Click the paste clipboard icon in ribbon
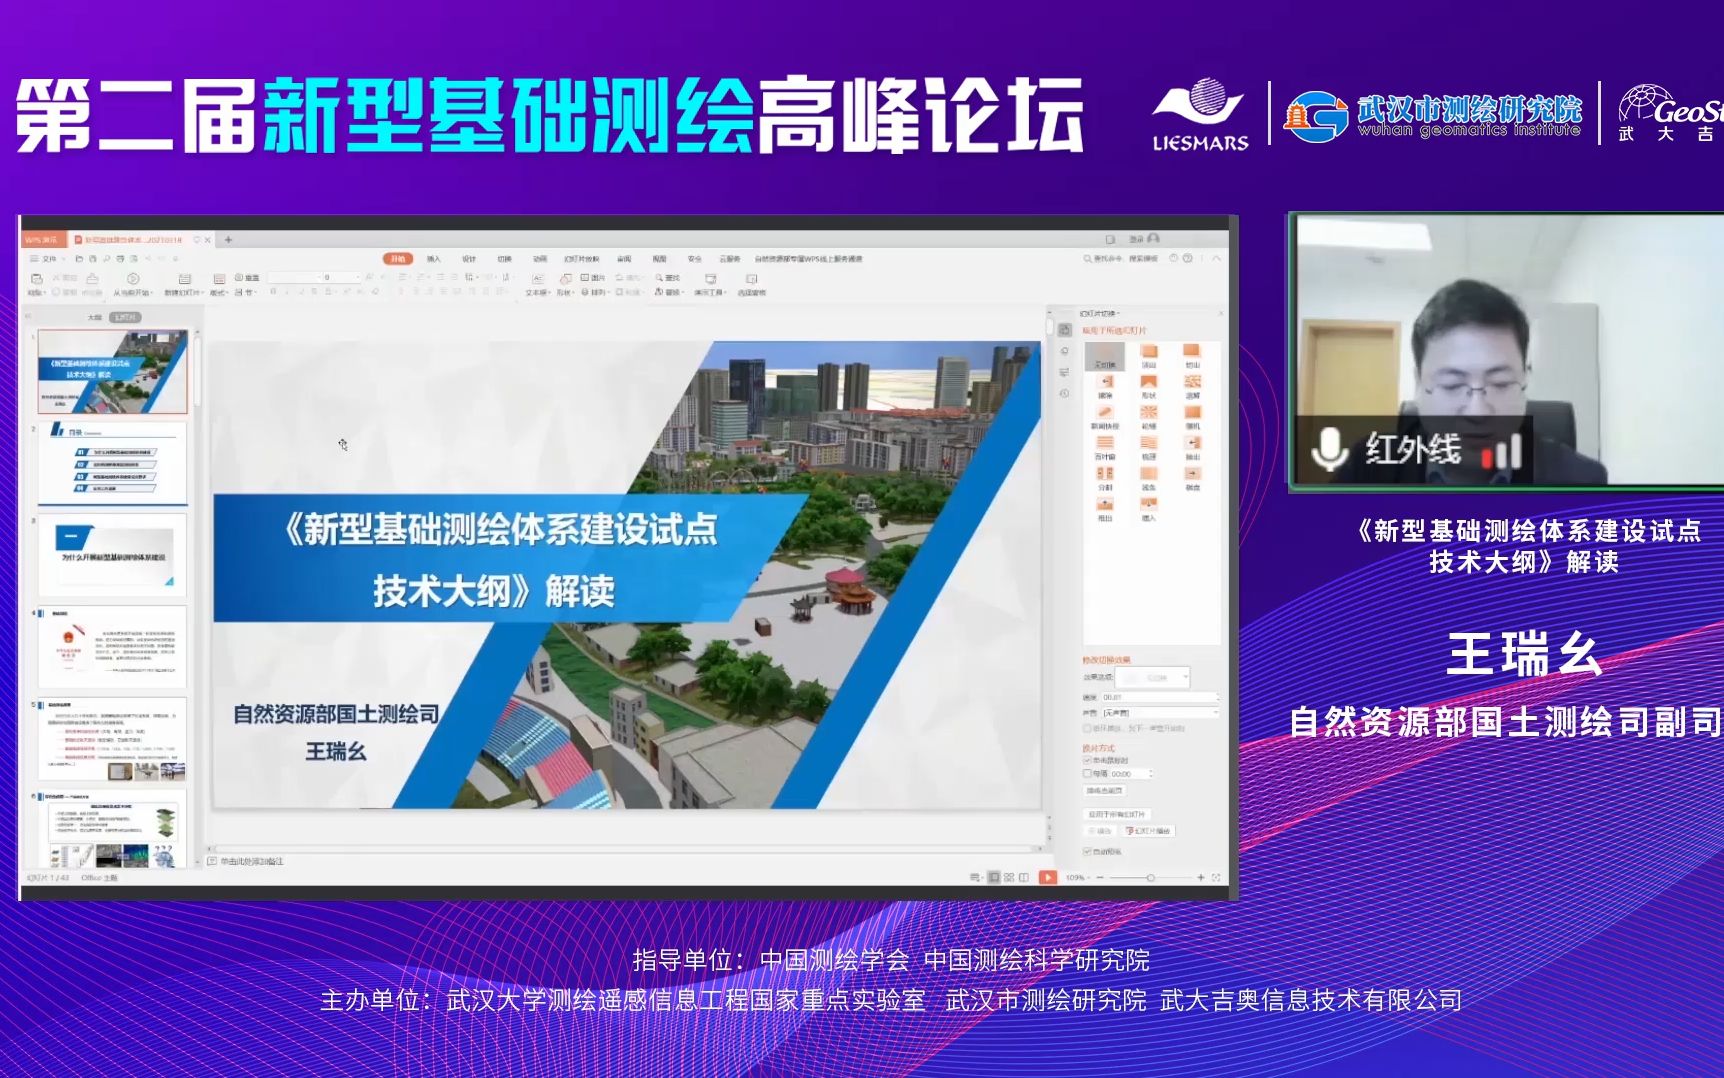1724x1078 pixels. 36,281
